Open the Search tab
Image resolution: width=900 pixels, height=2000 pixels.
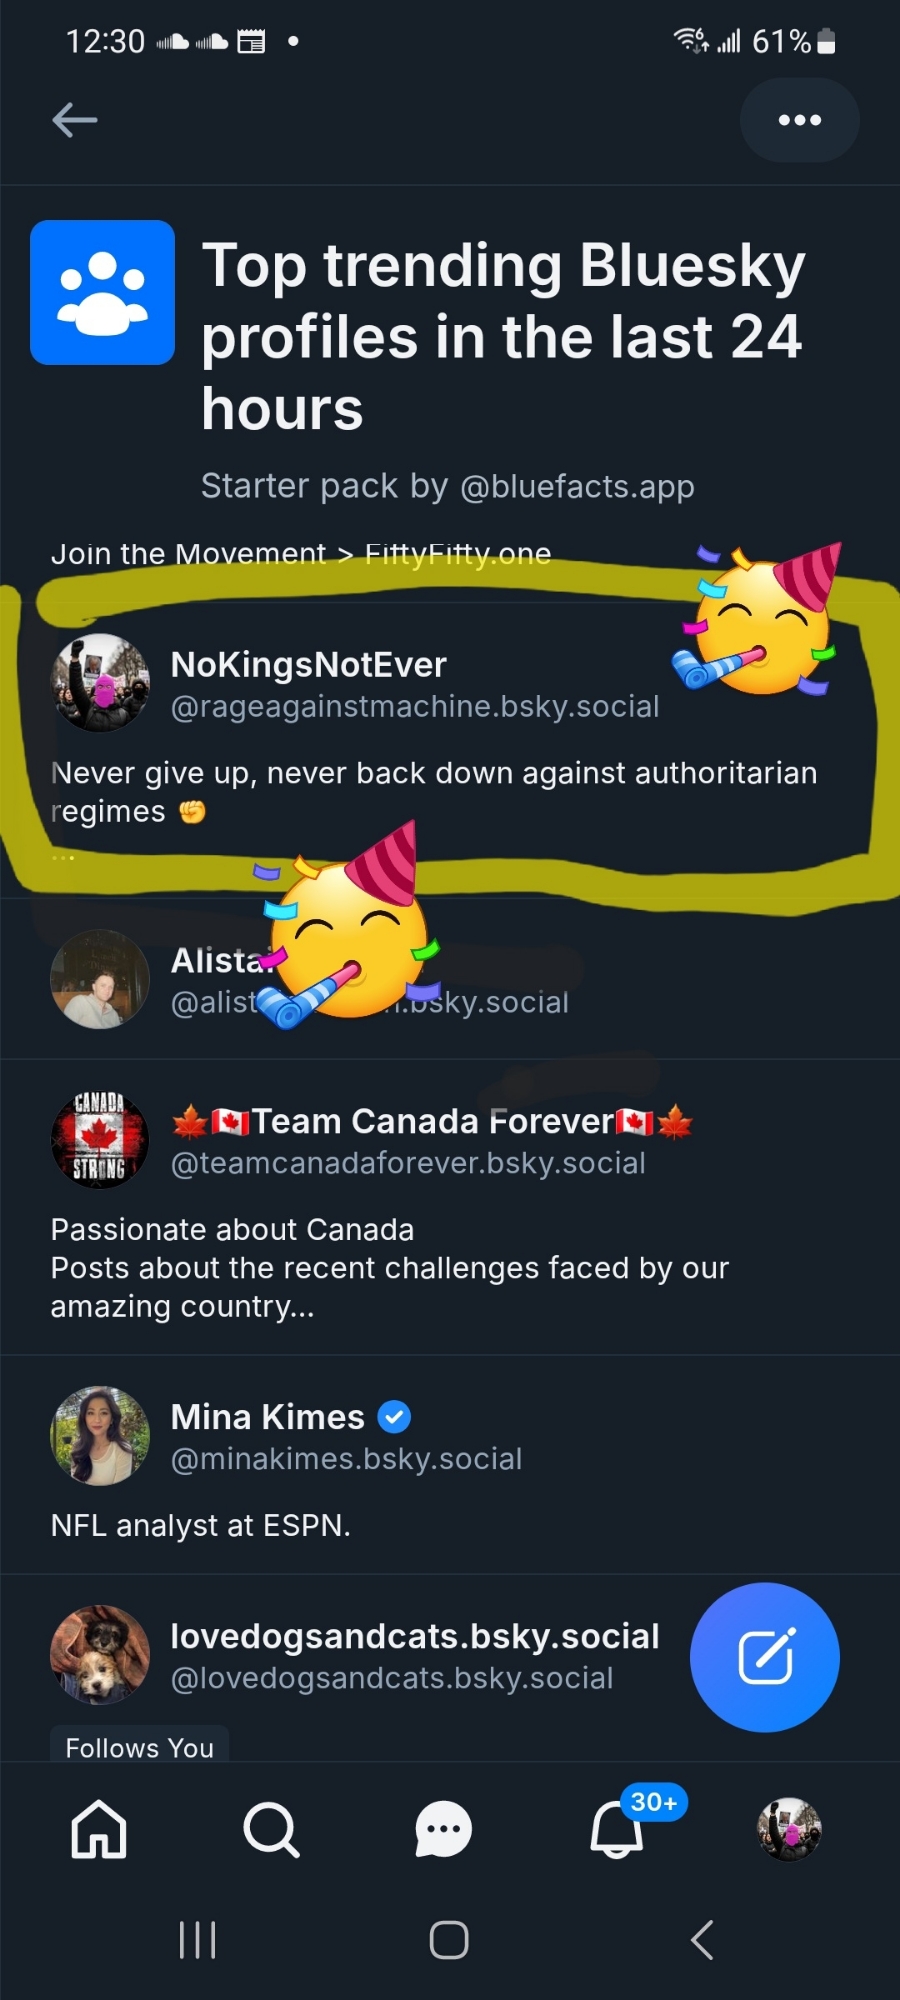271,1829
